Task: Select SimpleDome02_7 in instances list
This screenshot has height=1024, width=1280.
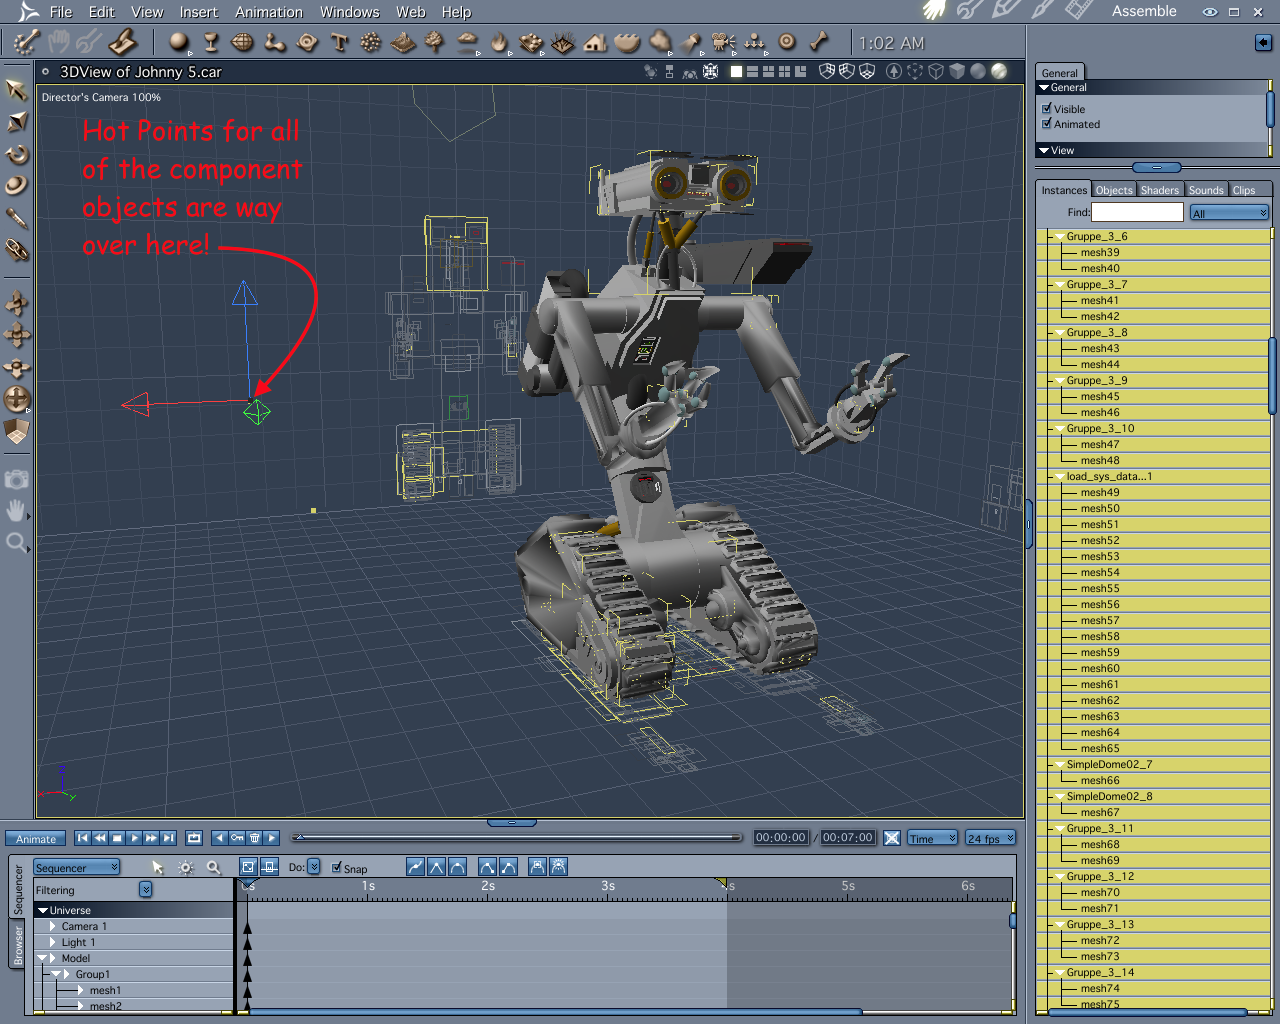Action: tap(1109, 764)
